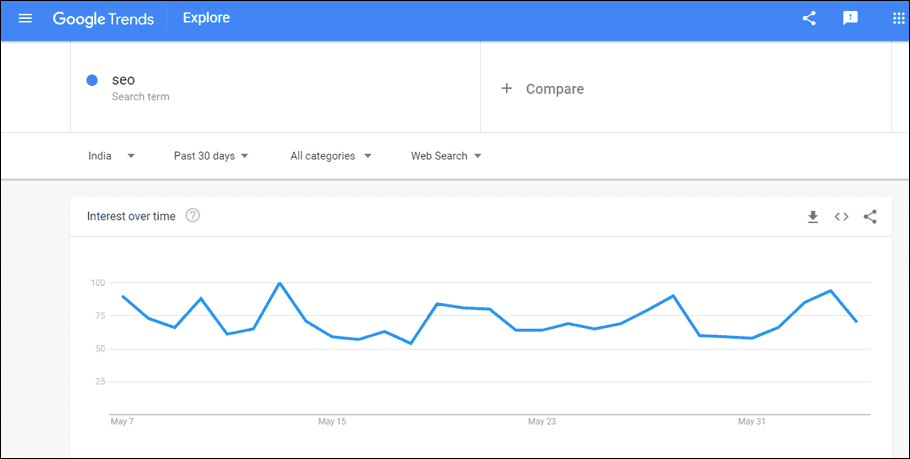Image resolution: width=910 pixels, height=459 pixels.
Task: Click the peak point at 100 on chart
Action: (x=280, y=283)
